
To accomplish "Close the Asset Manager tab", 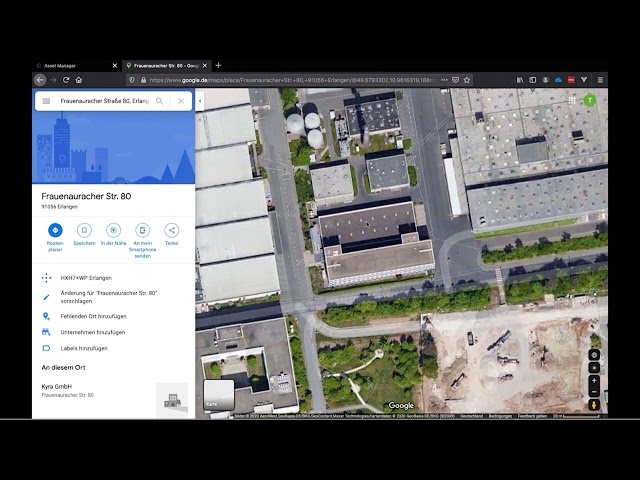I will click(115, 65).
